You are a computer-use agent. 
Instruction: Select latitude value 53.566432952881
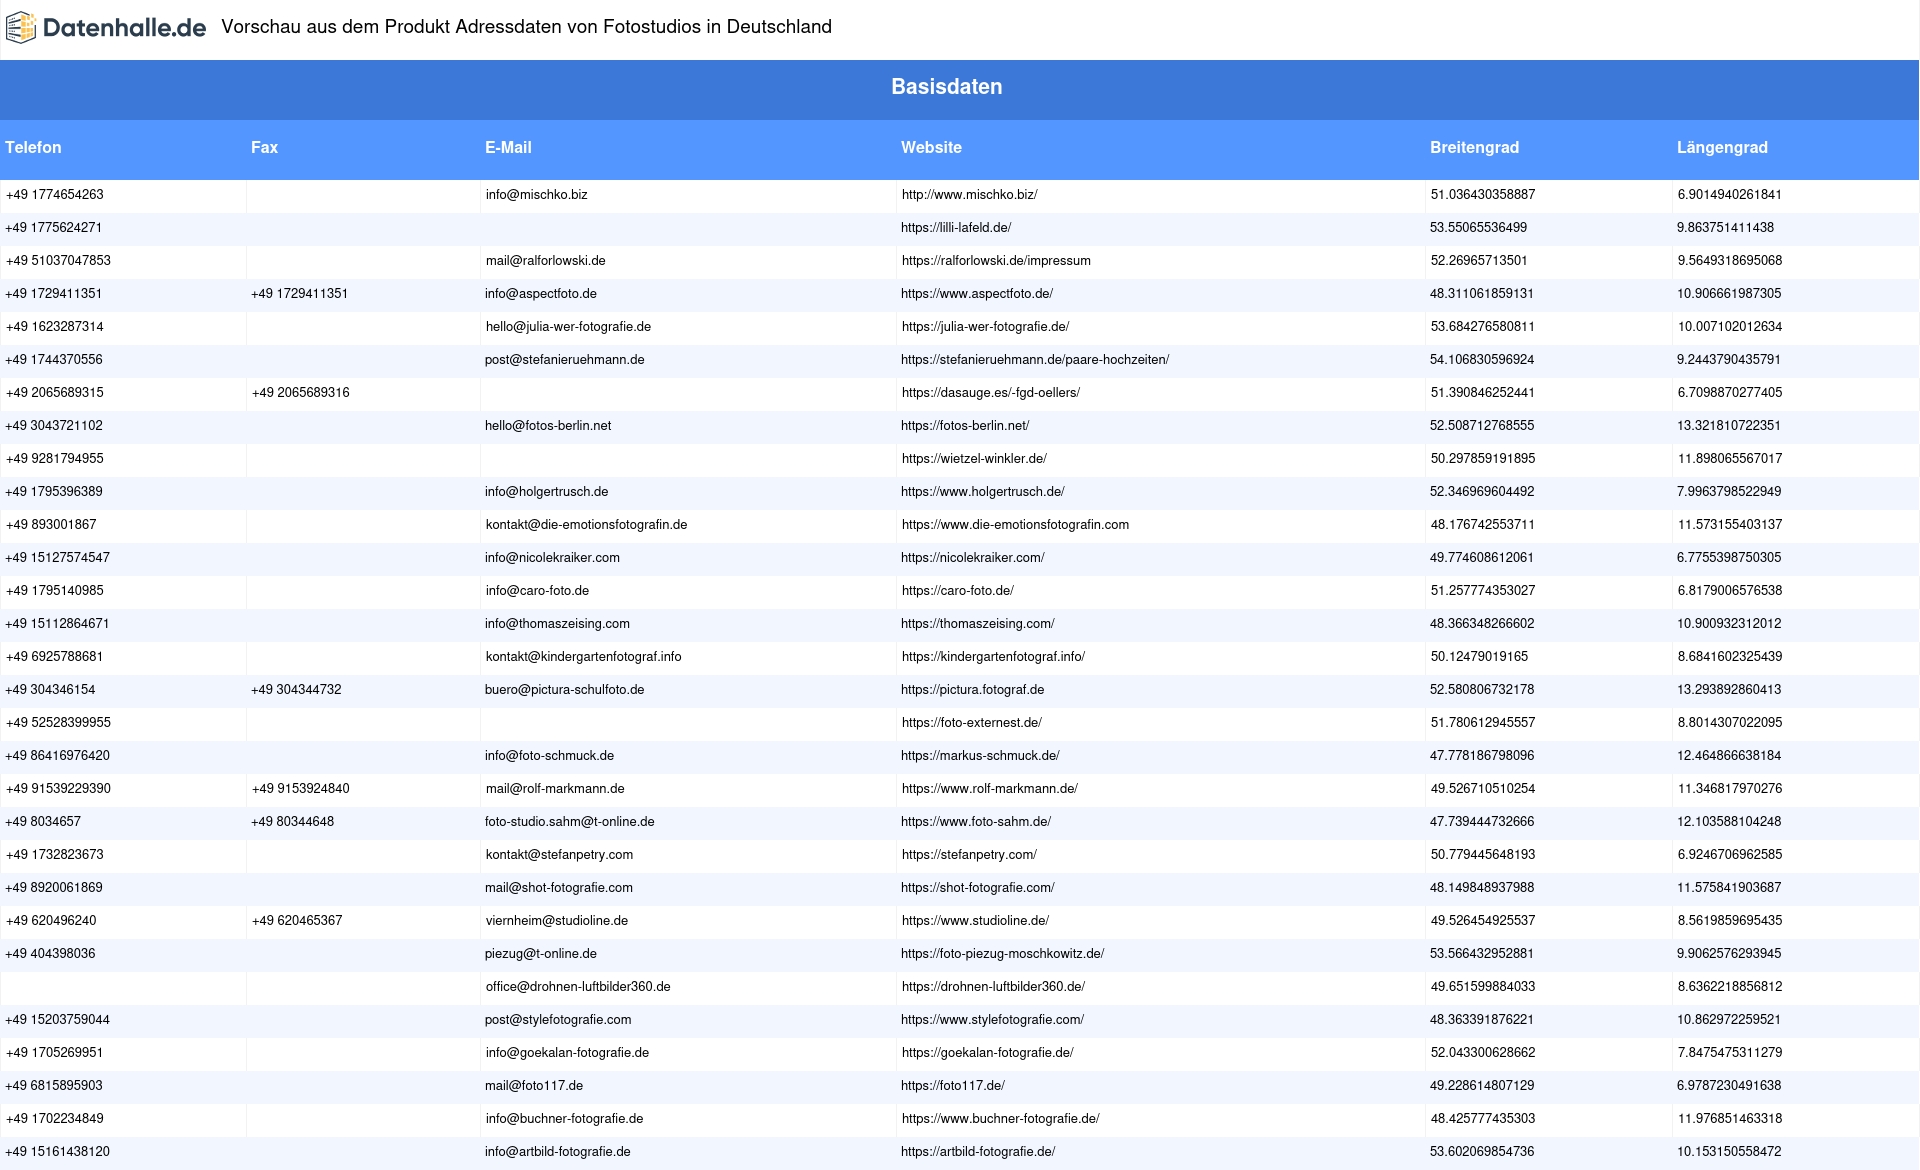[x=1482, y=954]
